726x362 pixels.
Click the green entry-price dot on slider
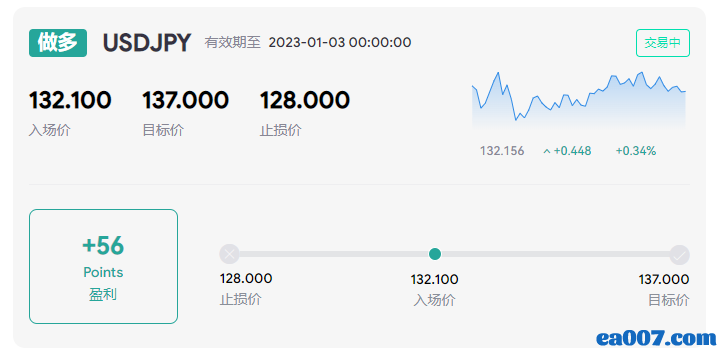pos(435,254)
